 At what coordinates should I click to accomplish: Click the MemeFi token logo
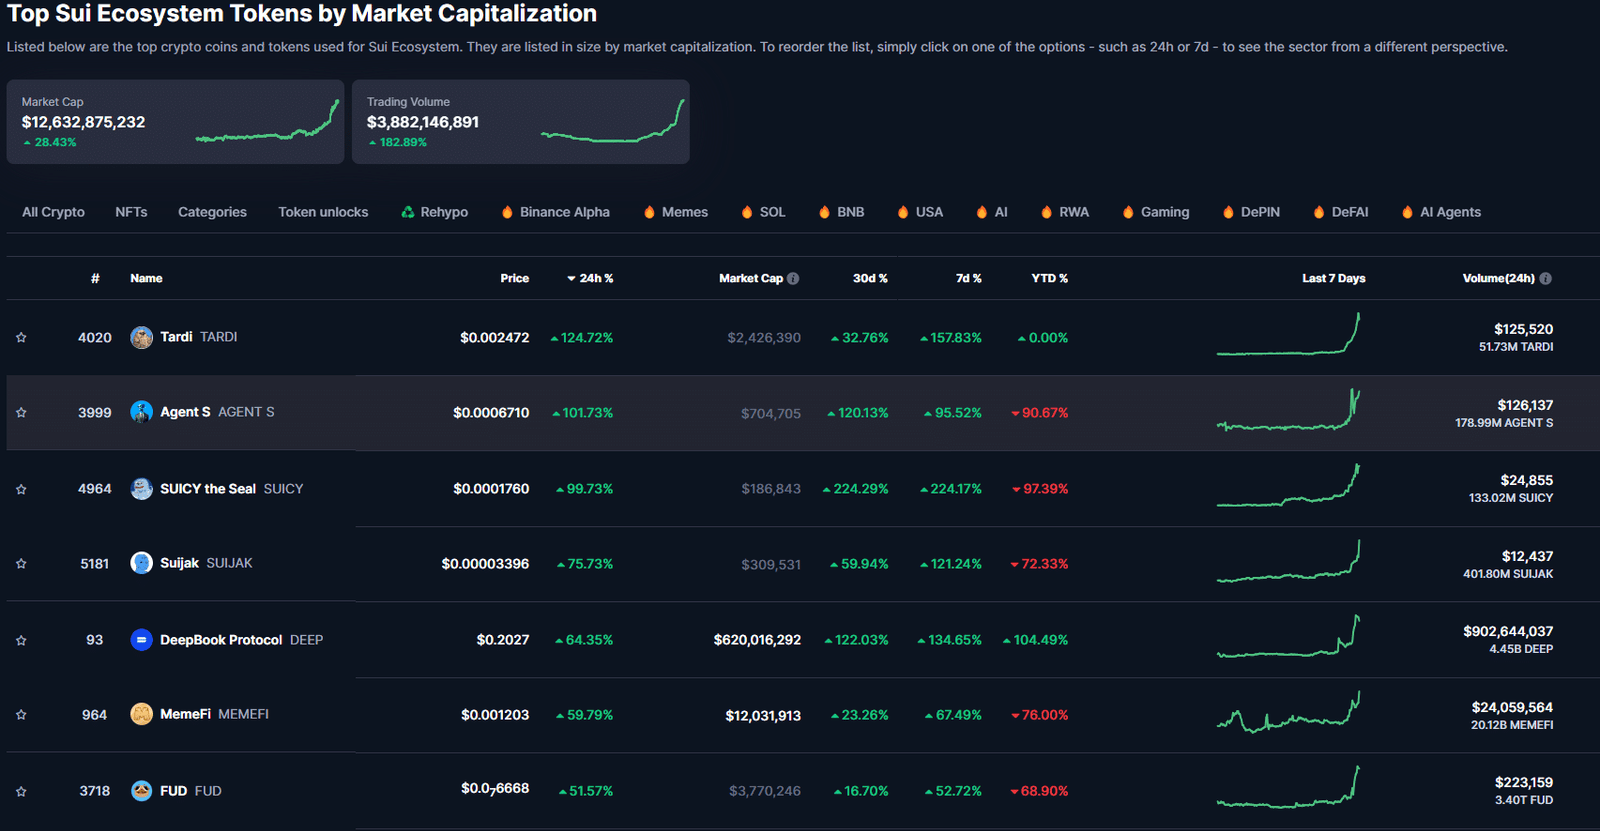[x=141, y=714]
